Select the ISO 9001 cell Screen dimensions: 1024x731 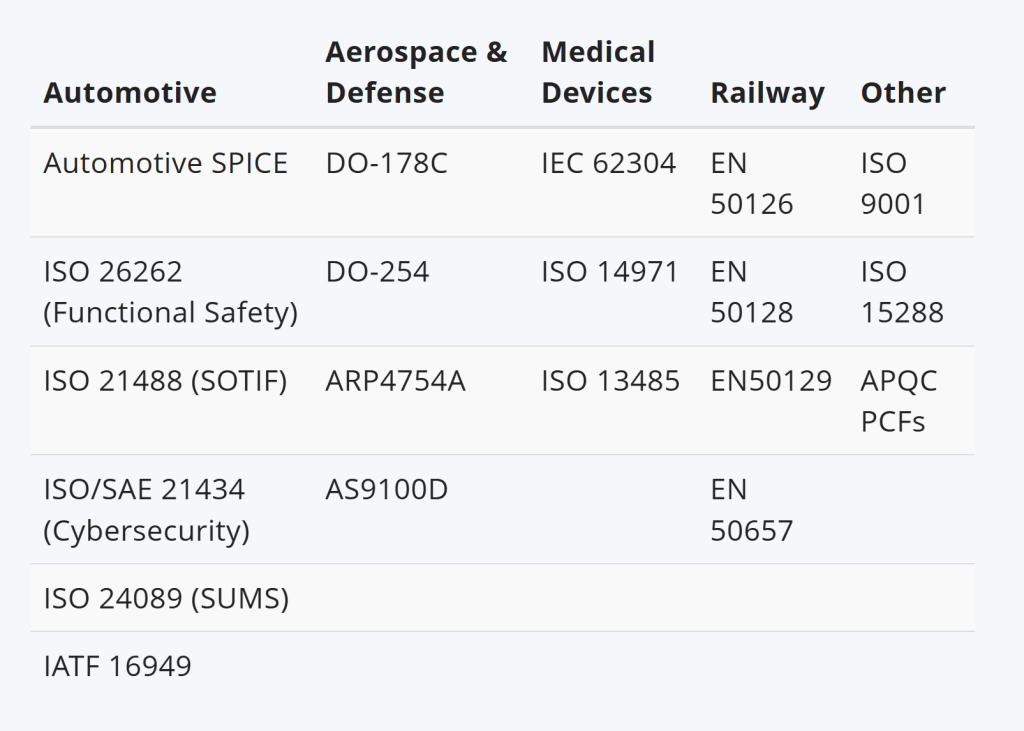[x=893, y=184]
